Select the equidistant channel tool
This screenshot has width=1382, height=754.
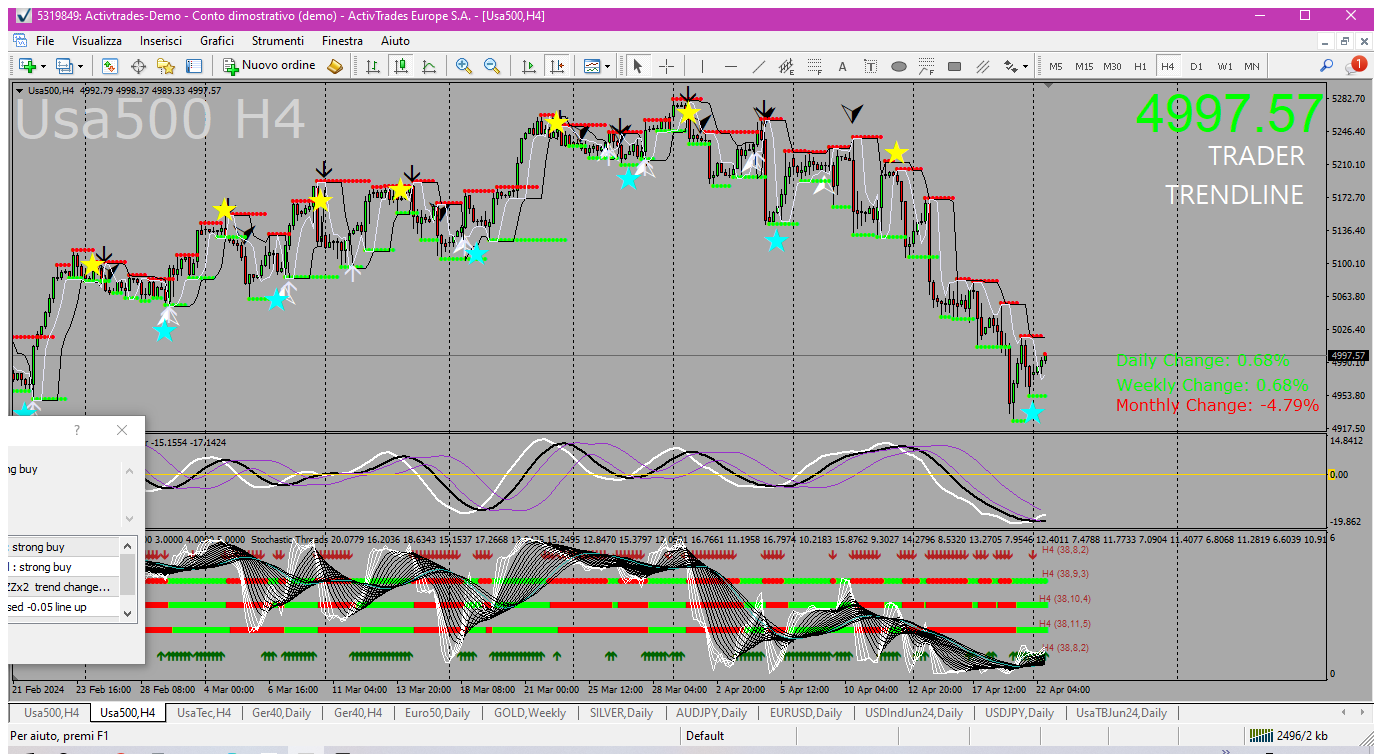pyautogui.click(x=787, y=66)
